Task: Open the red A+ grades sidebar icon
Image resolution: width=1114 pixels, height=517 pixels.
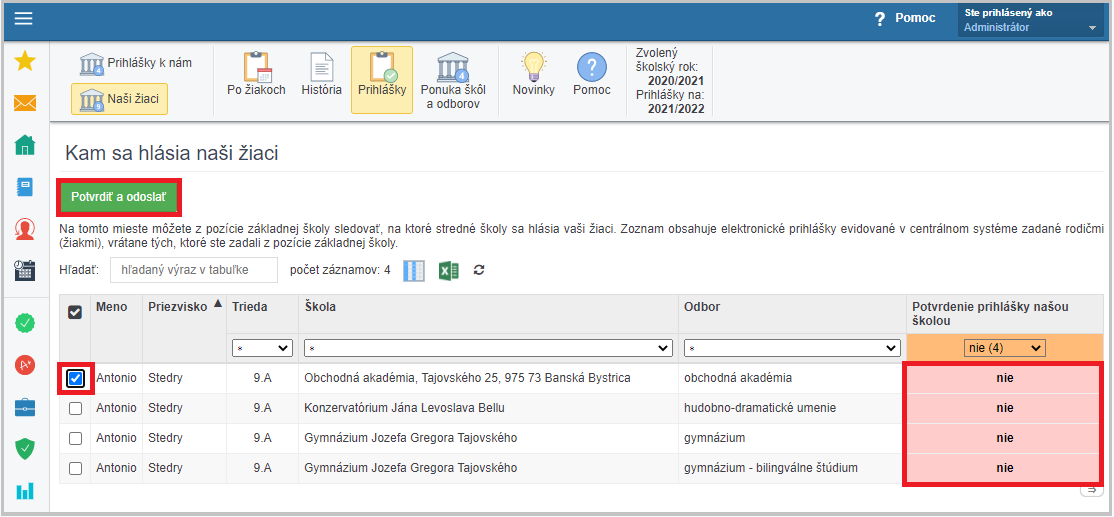Action: click(25, 365)
